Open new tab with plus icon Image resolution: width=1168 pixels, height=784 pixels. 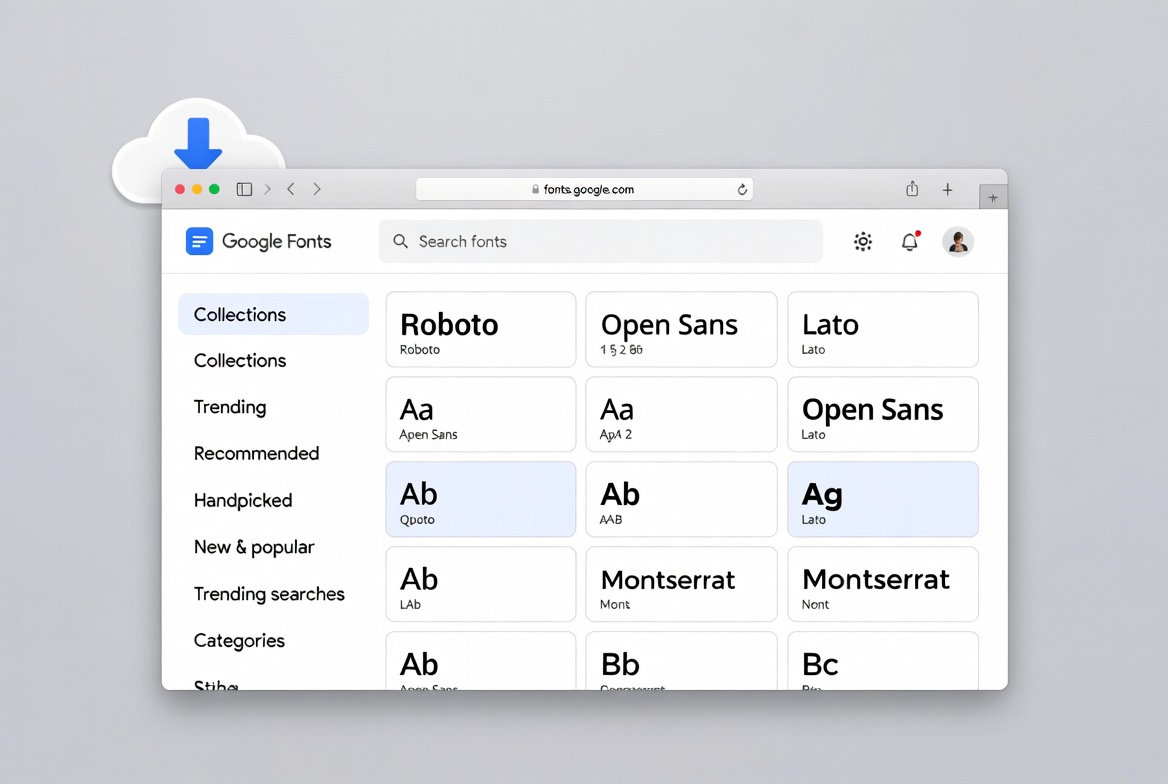coord(948,189)
